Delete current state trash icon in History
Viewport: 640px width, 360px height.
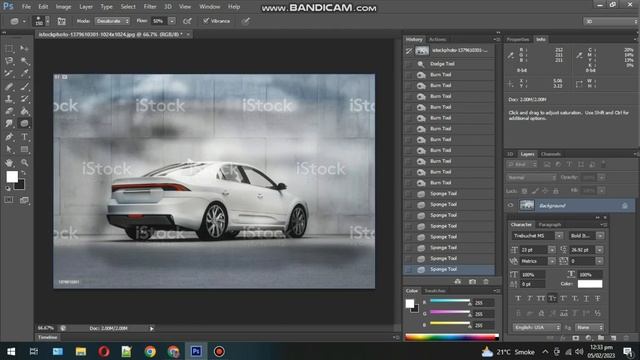486,282
